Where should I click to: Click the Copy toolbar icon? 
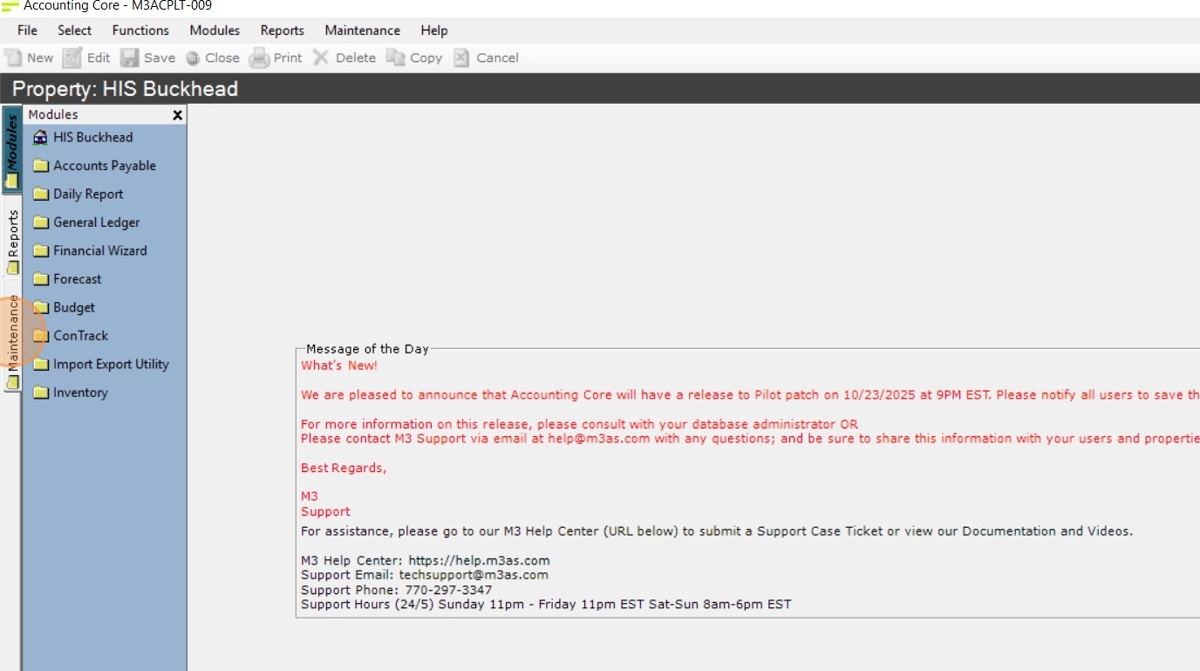pyautogui.click(x=396, y=58)
